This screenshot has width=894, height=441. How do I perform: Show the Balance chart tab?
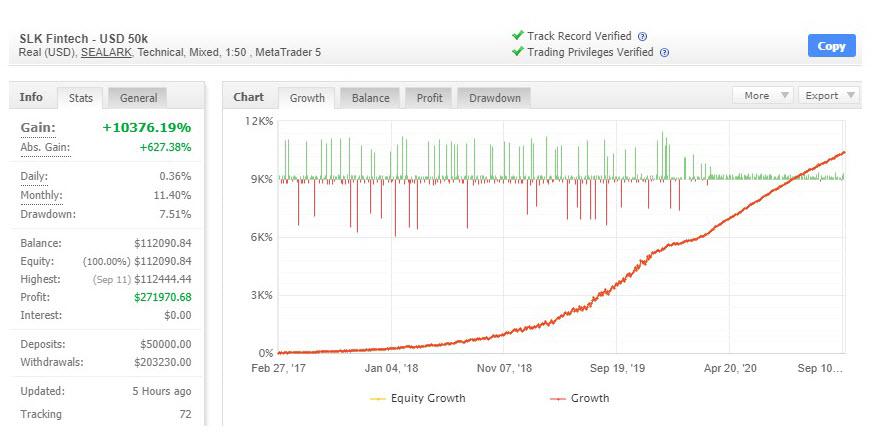click(370, 98)
